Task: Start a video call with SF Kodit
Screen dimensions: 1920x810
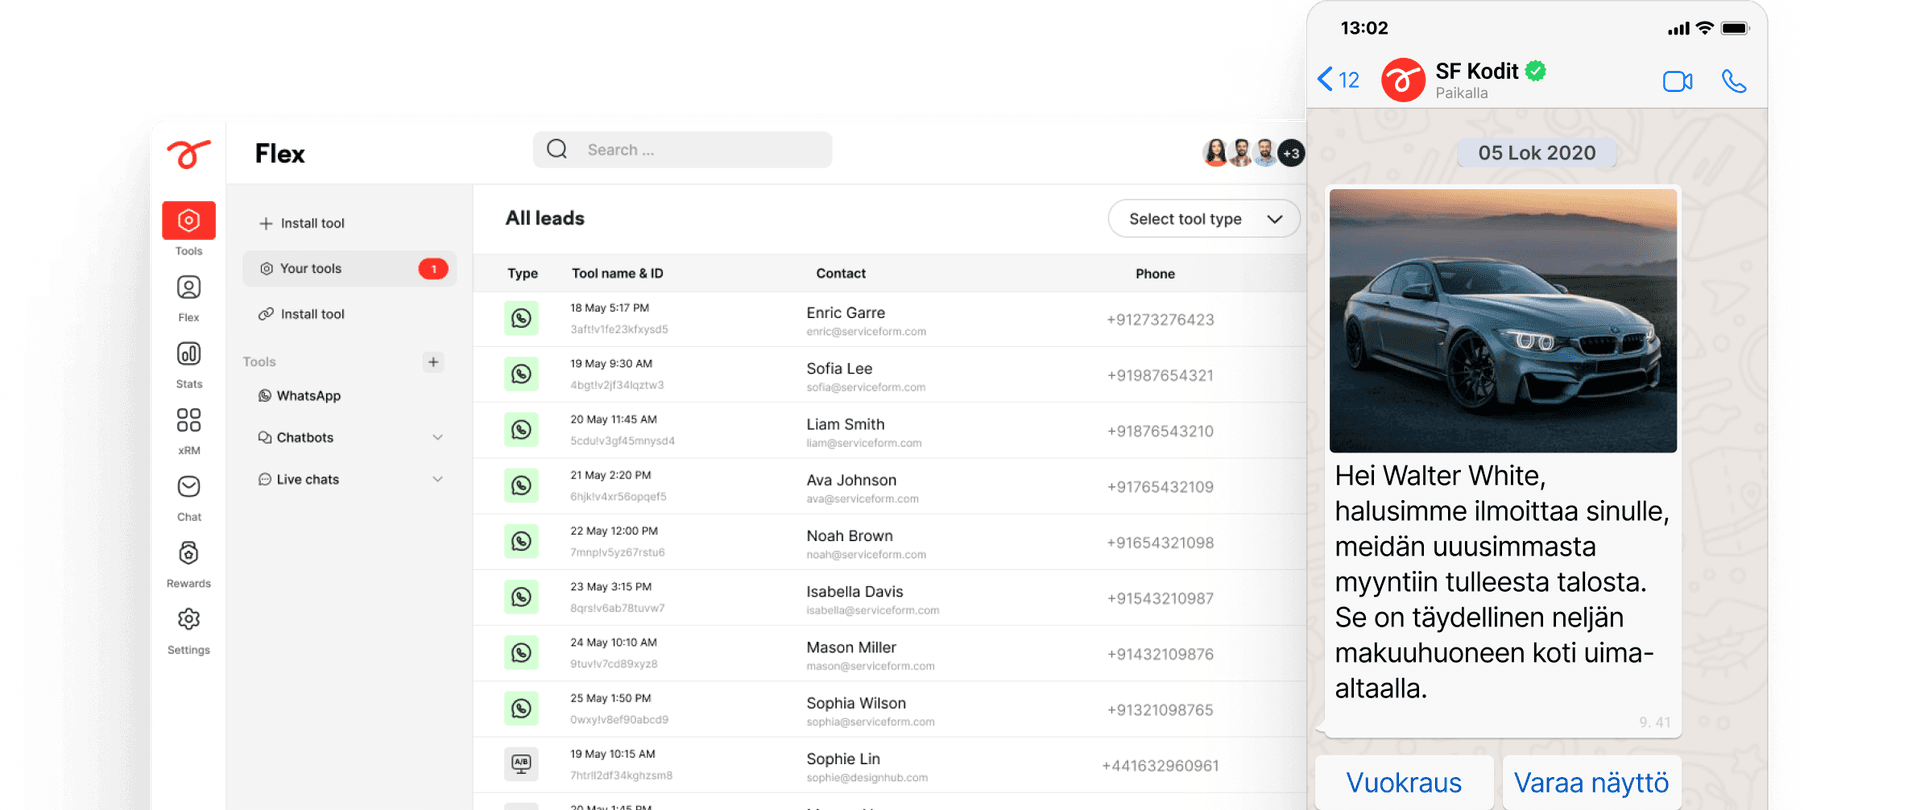Action: click(x=1677, y=81)
